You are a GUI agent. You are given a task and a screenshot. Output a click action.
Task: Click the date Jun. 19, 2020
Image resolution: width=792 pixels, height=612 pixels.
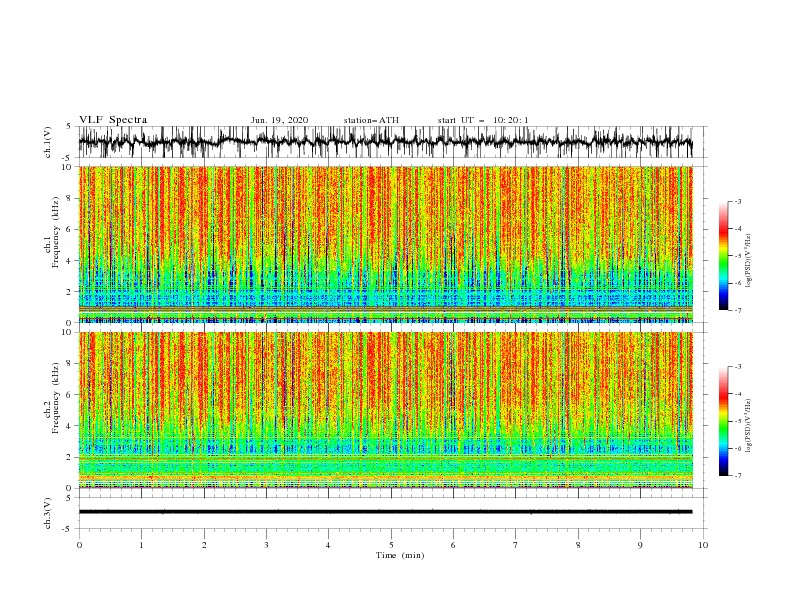[x=279, y=120]
